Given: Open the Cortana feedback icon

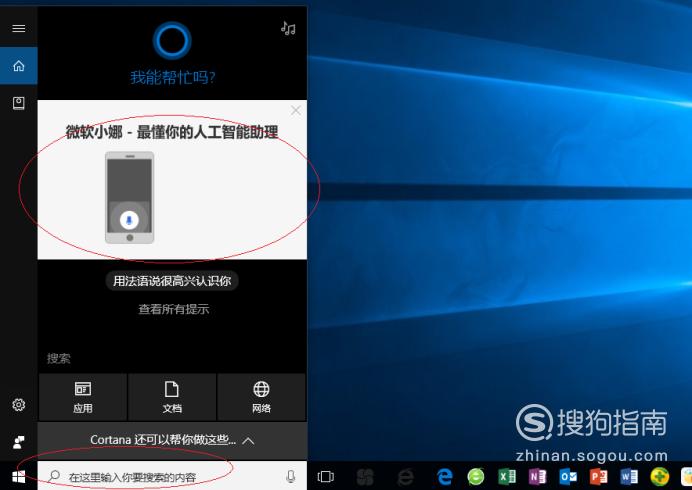Looking at the screenshot, I should click(x=19, y=442).
